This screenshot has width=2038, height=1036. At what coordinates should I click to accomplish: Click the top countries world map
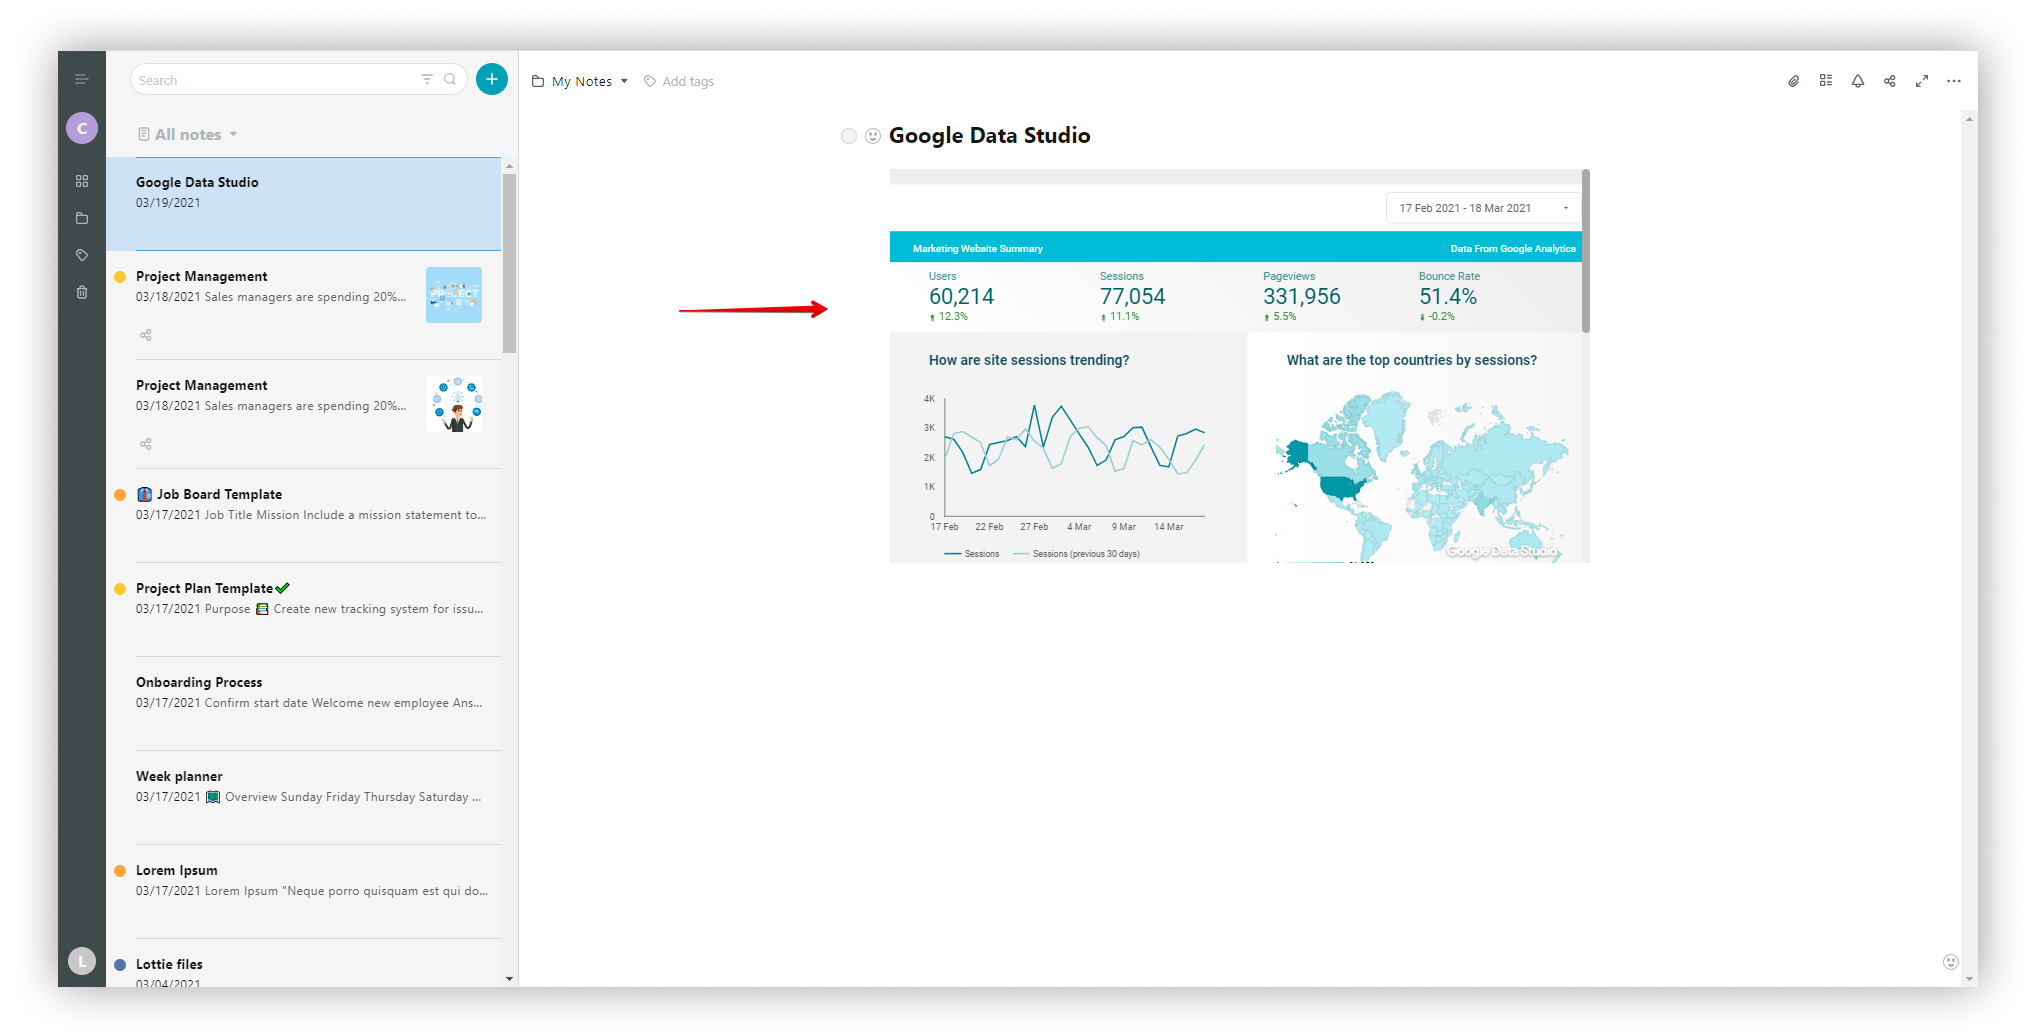point(1420,475)
